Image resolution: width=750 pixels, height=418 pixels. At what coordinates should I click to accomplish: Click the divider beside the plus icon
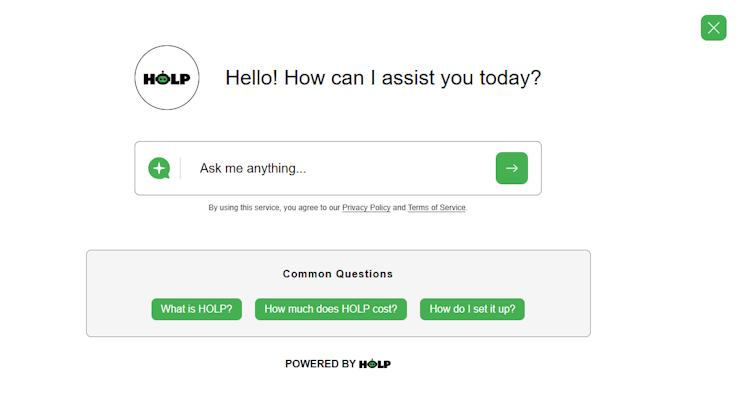pyautogui.click(x=181, y=168)
